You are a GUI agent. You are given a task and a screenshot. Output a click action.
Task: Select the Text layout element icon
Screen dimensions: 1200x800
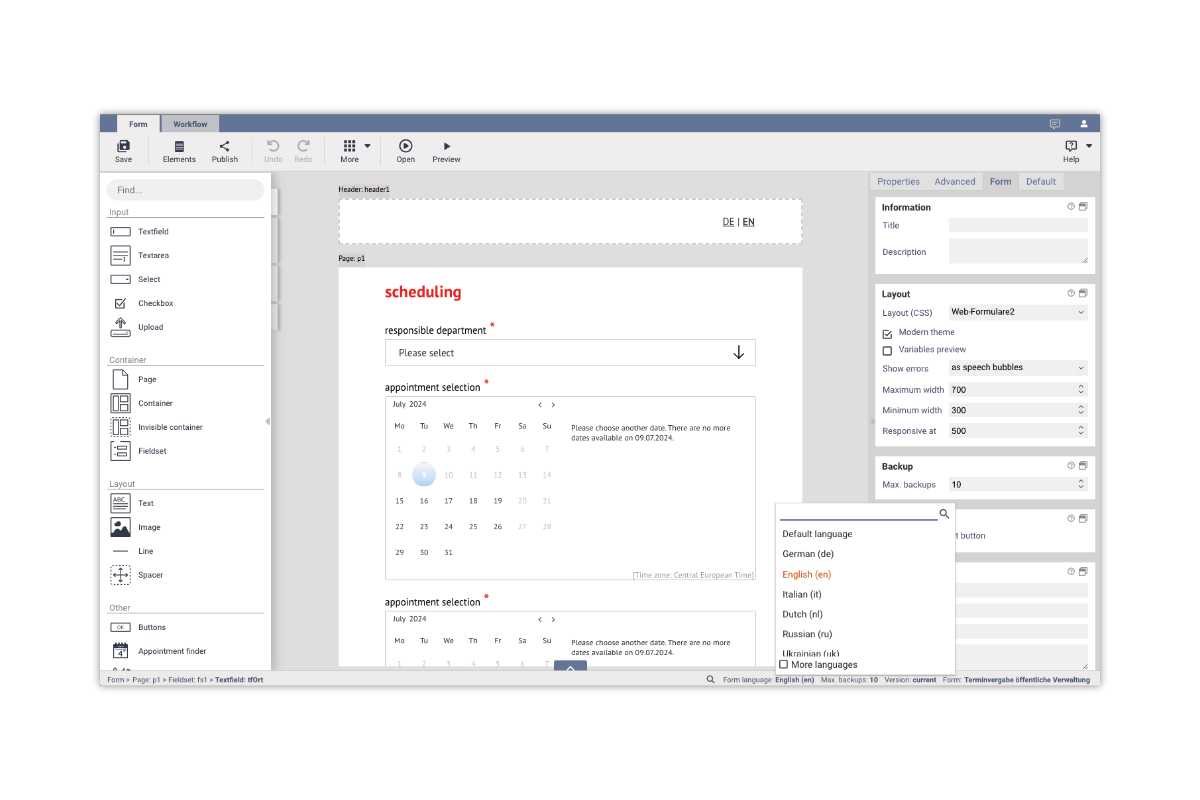pyautogui.click(x=120, y=503)
